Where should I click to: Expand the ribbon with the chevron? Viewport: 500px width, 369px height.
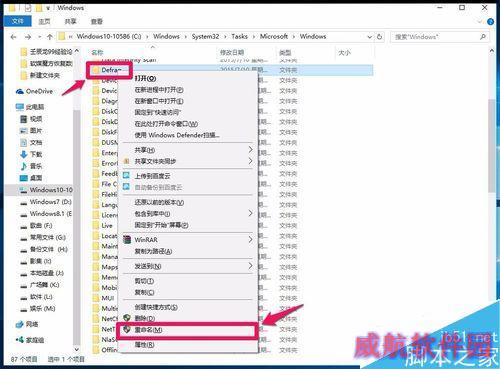479,22
